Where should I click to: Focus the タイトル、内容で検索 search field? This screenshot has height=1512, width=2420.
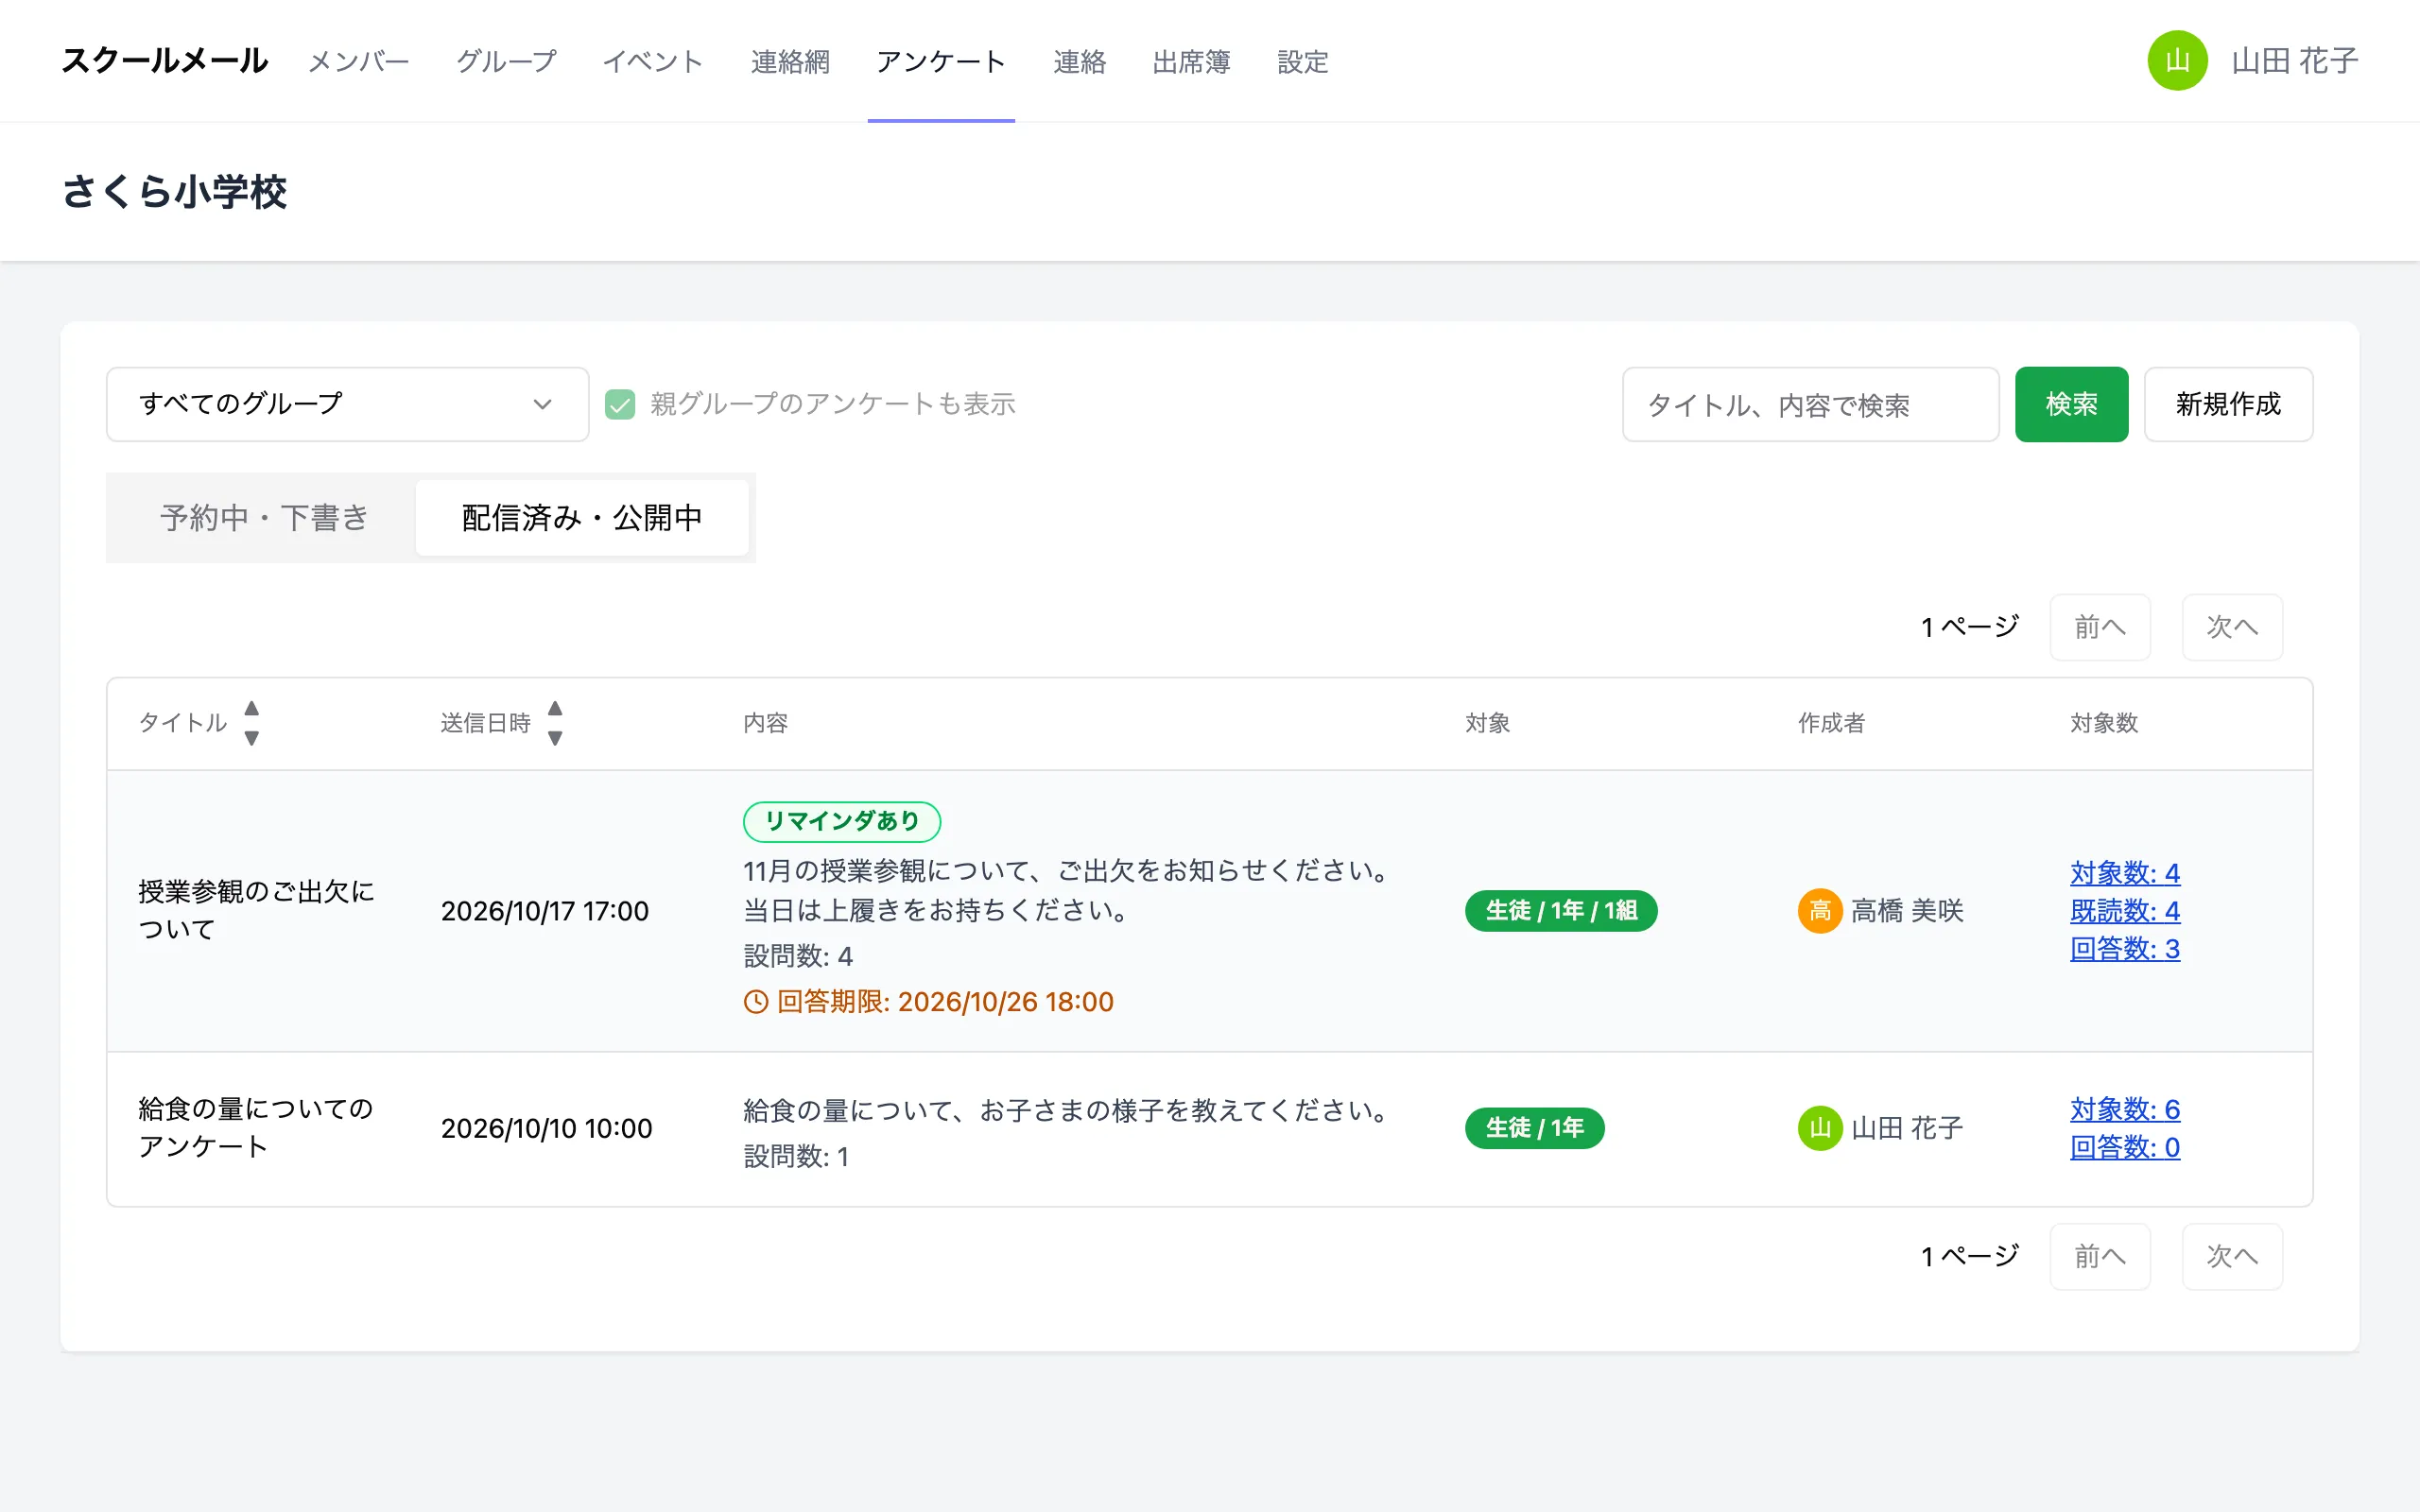tap(1810, 404)
